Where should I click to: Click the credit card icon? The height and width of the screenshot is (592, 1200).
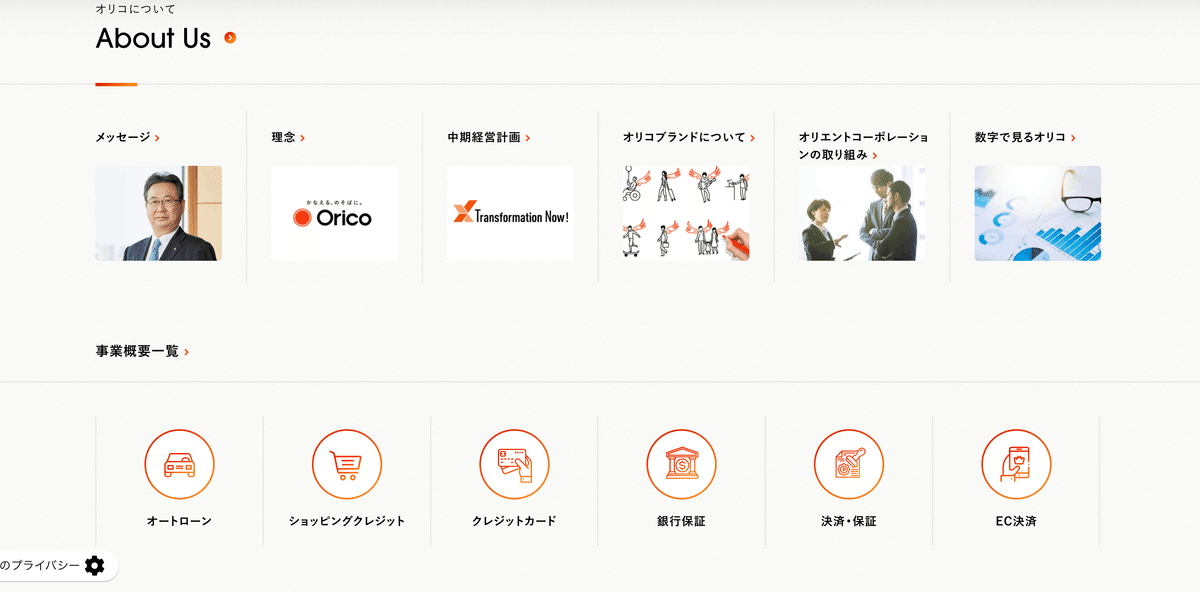tap(514, 464)
